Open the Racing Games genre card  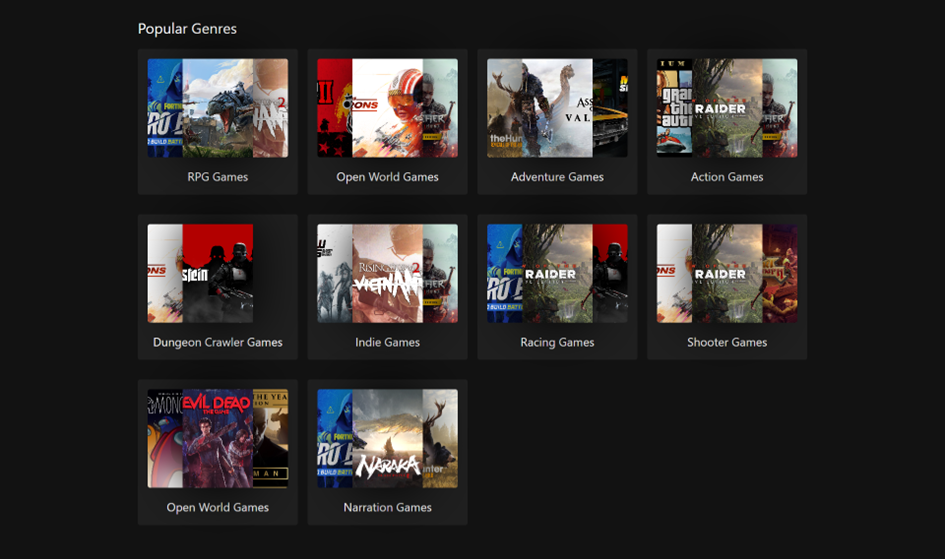click(557, 287)
